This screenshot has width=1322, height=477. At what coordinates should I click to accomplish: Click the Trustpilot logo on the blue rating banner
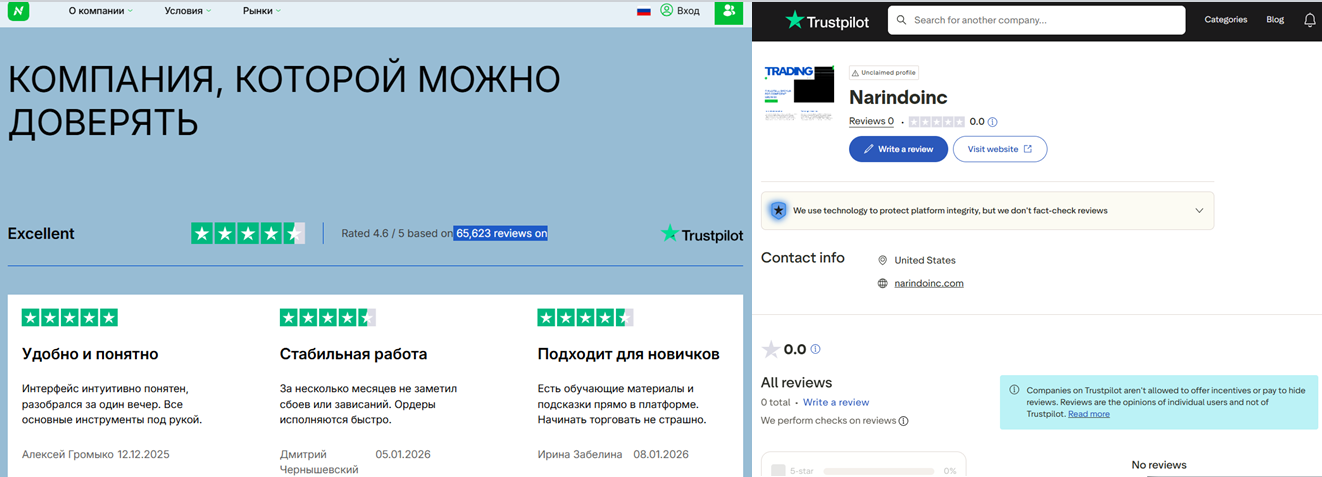pos(702,234)
